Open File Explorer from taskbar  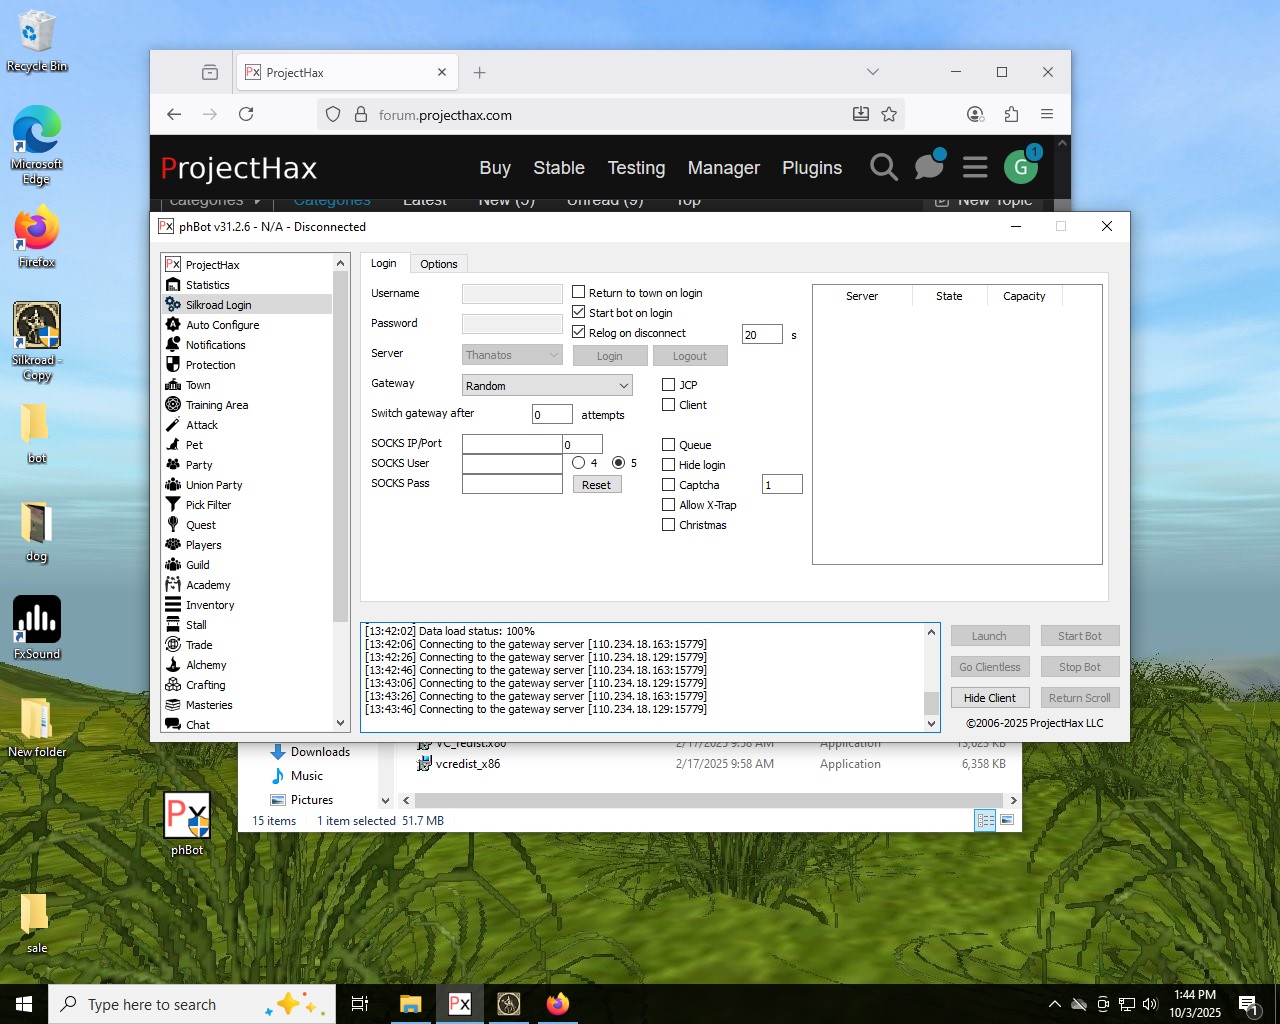click(410, 1004)
